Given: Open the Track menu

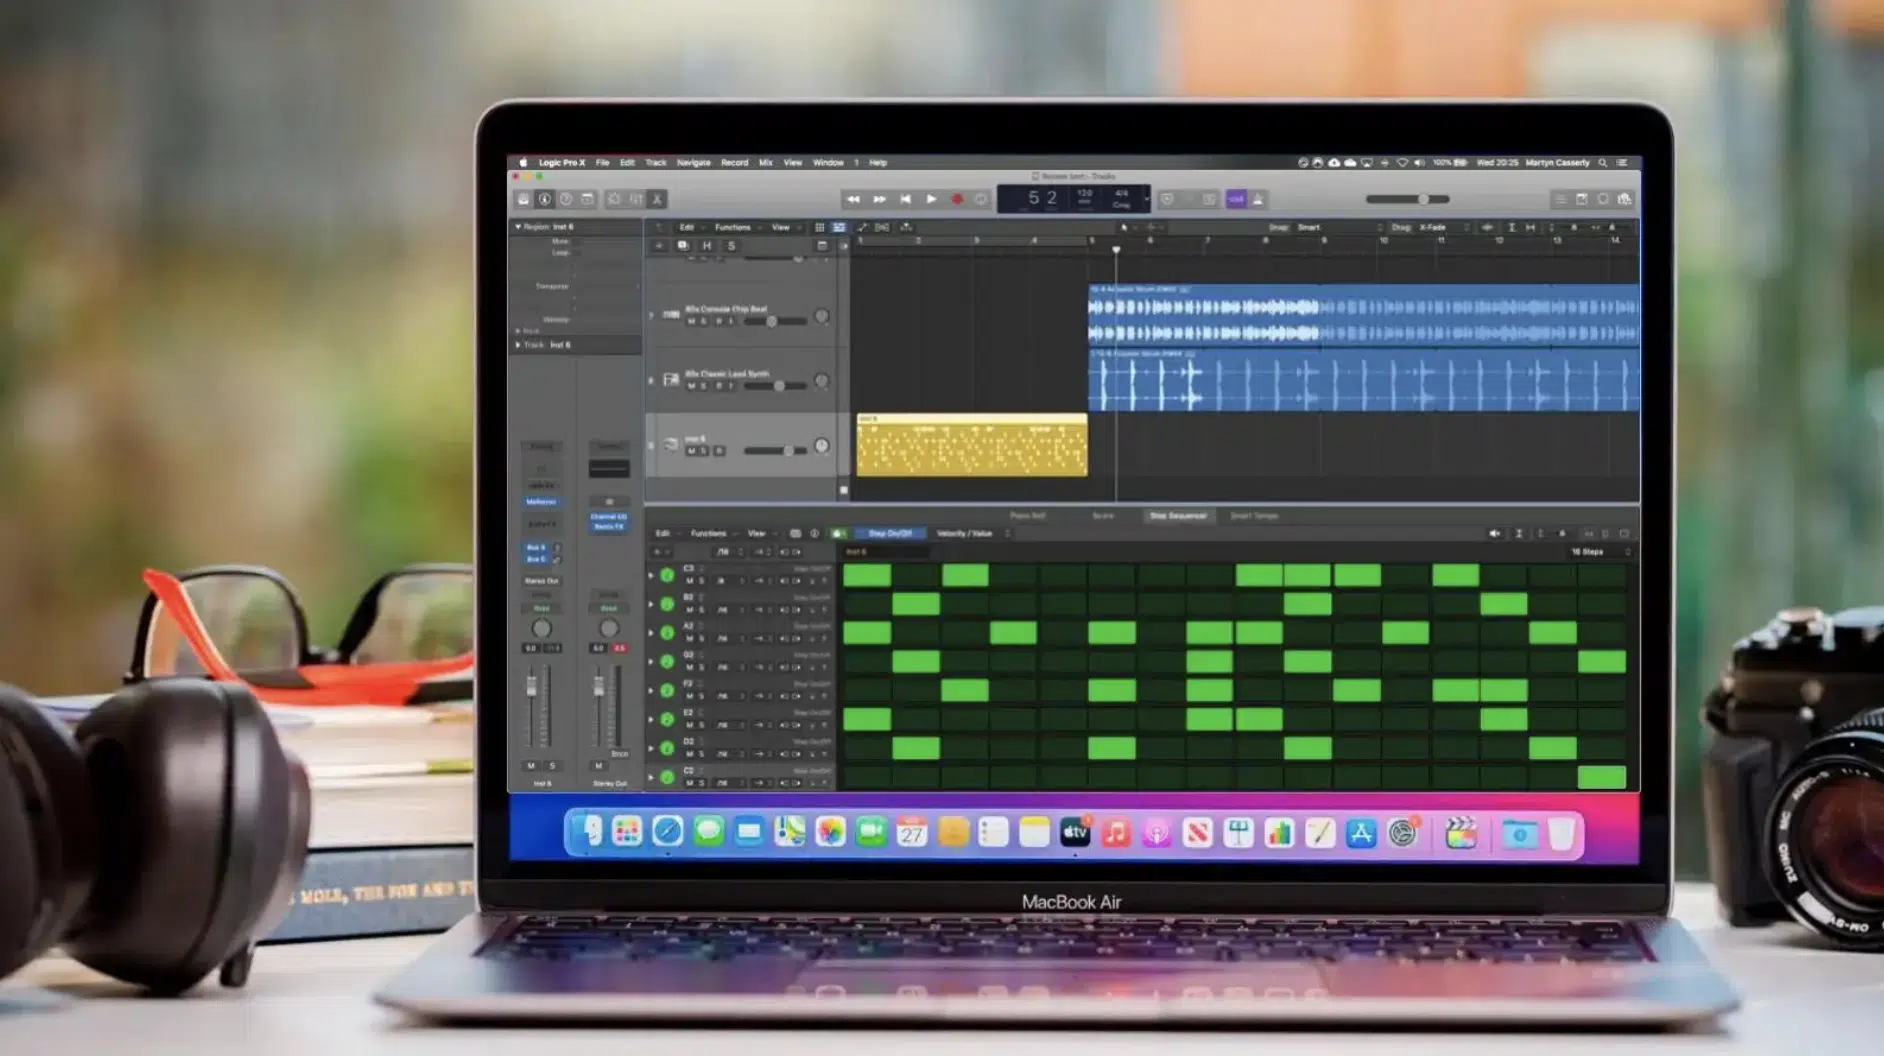Looking at the screenshot, I should tap(656, 162).
